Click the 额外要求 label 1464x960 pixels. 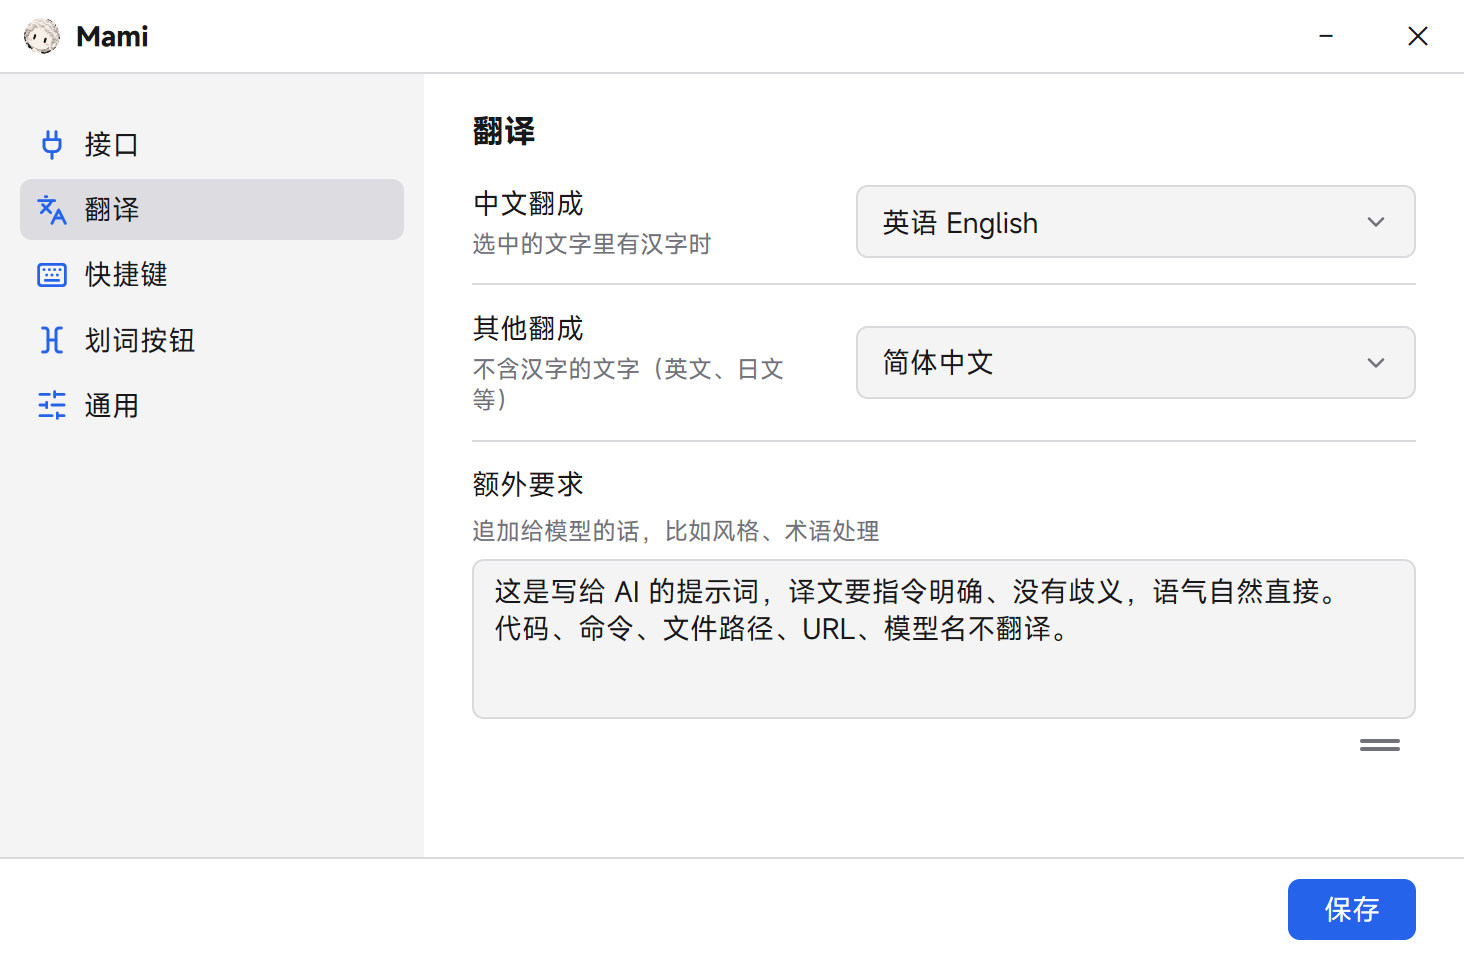click(x=528, y=485)
